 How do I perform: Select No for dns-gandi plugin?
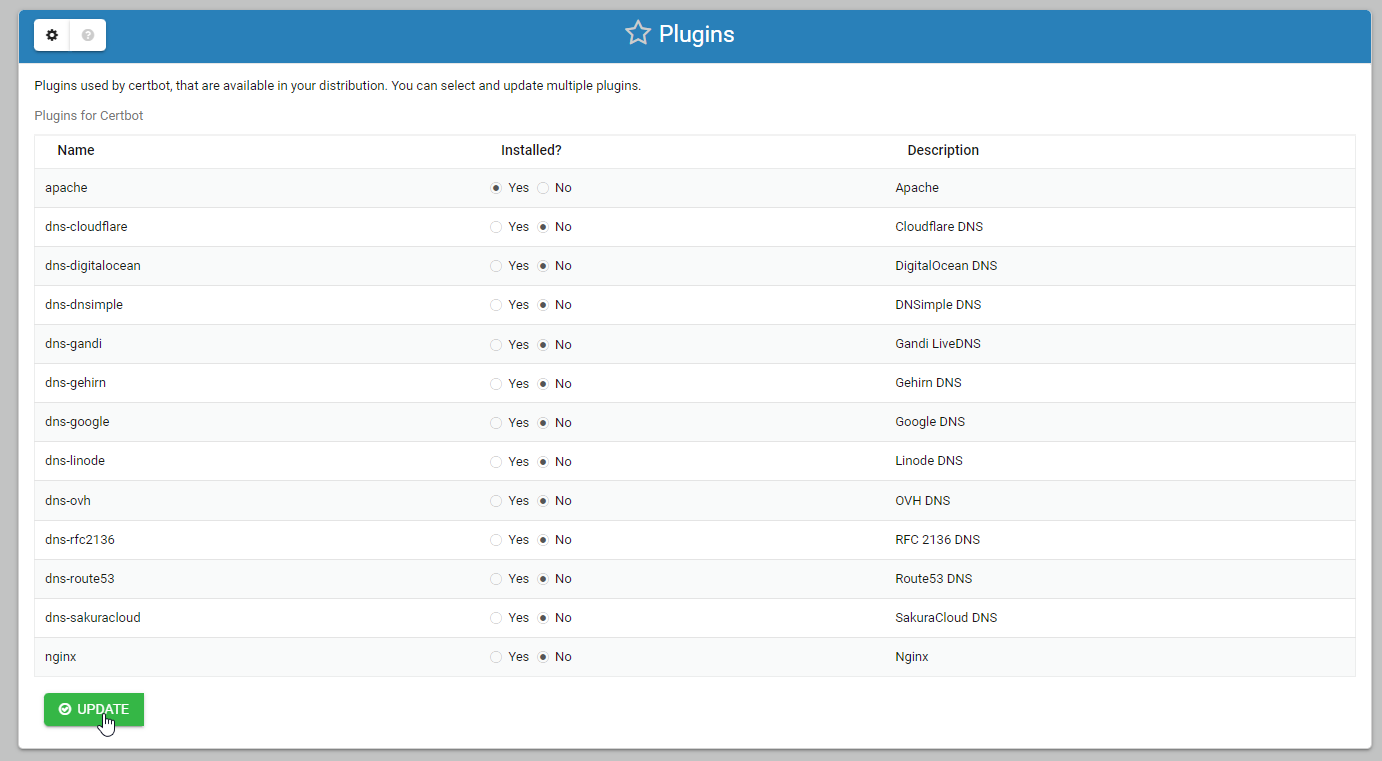[x=543, y=345]
